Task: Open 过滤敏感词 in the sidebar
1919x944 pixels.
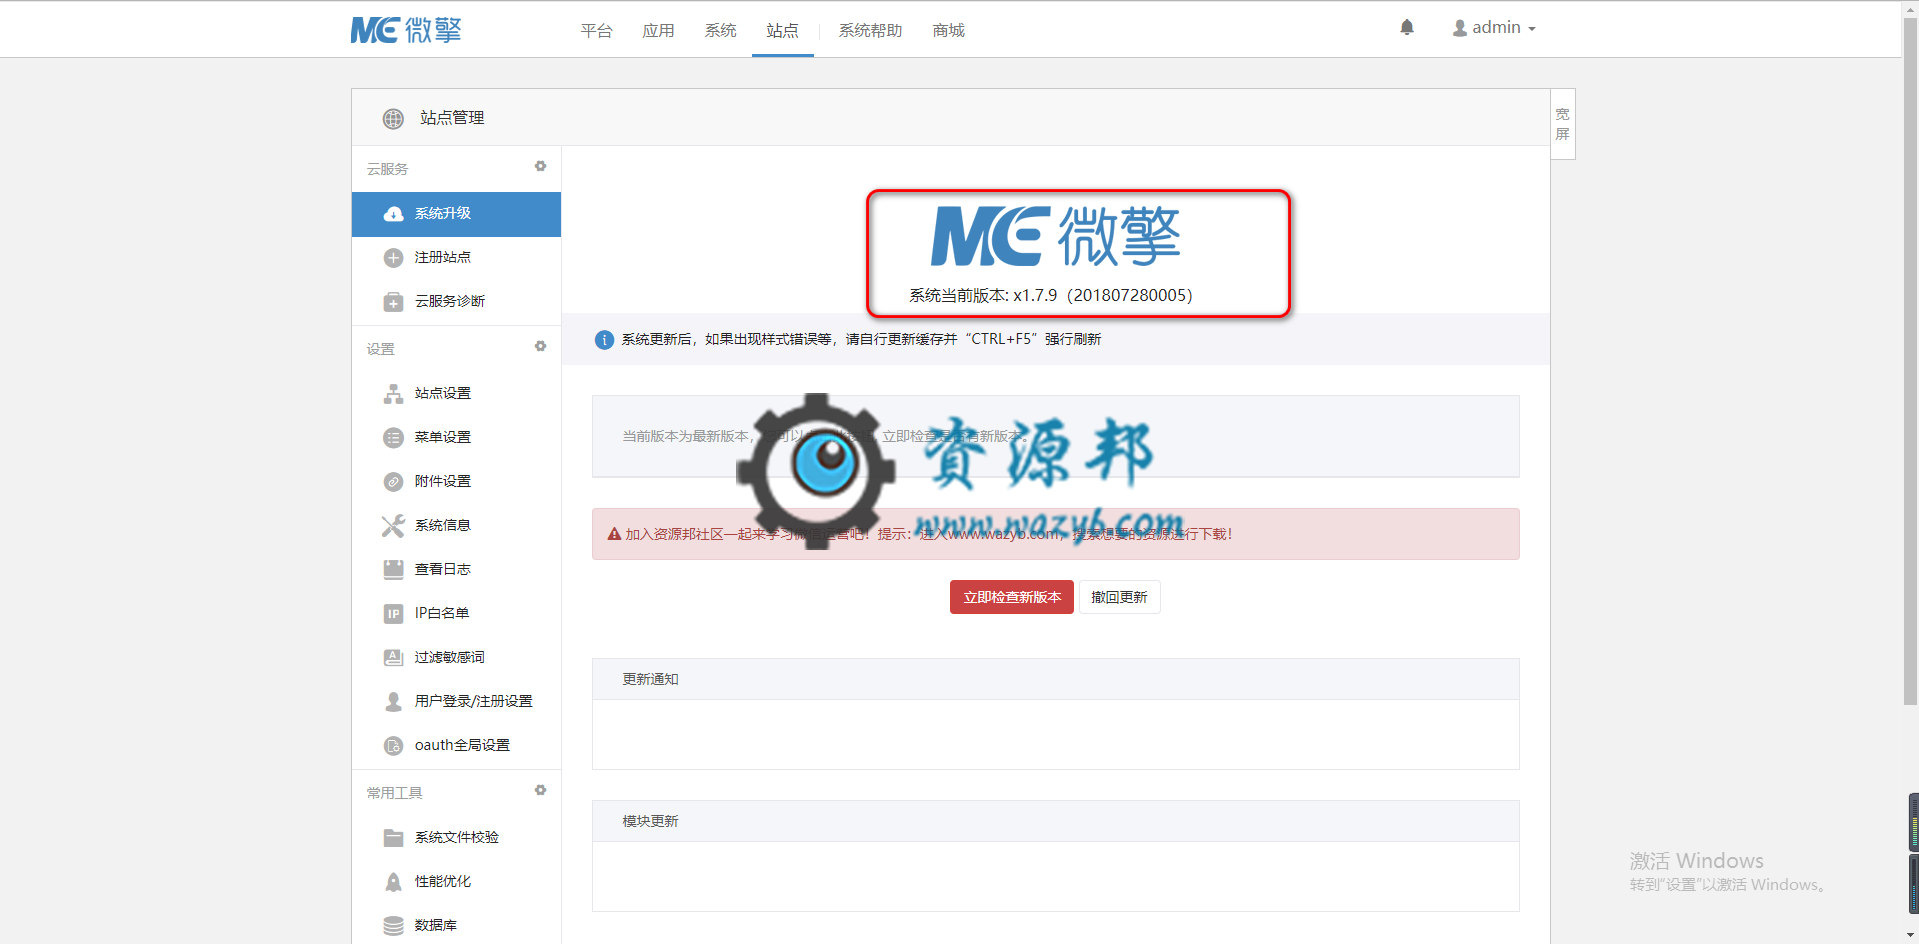Action: point(456,658)
